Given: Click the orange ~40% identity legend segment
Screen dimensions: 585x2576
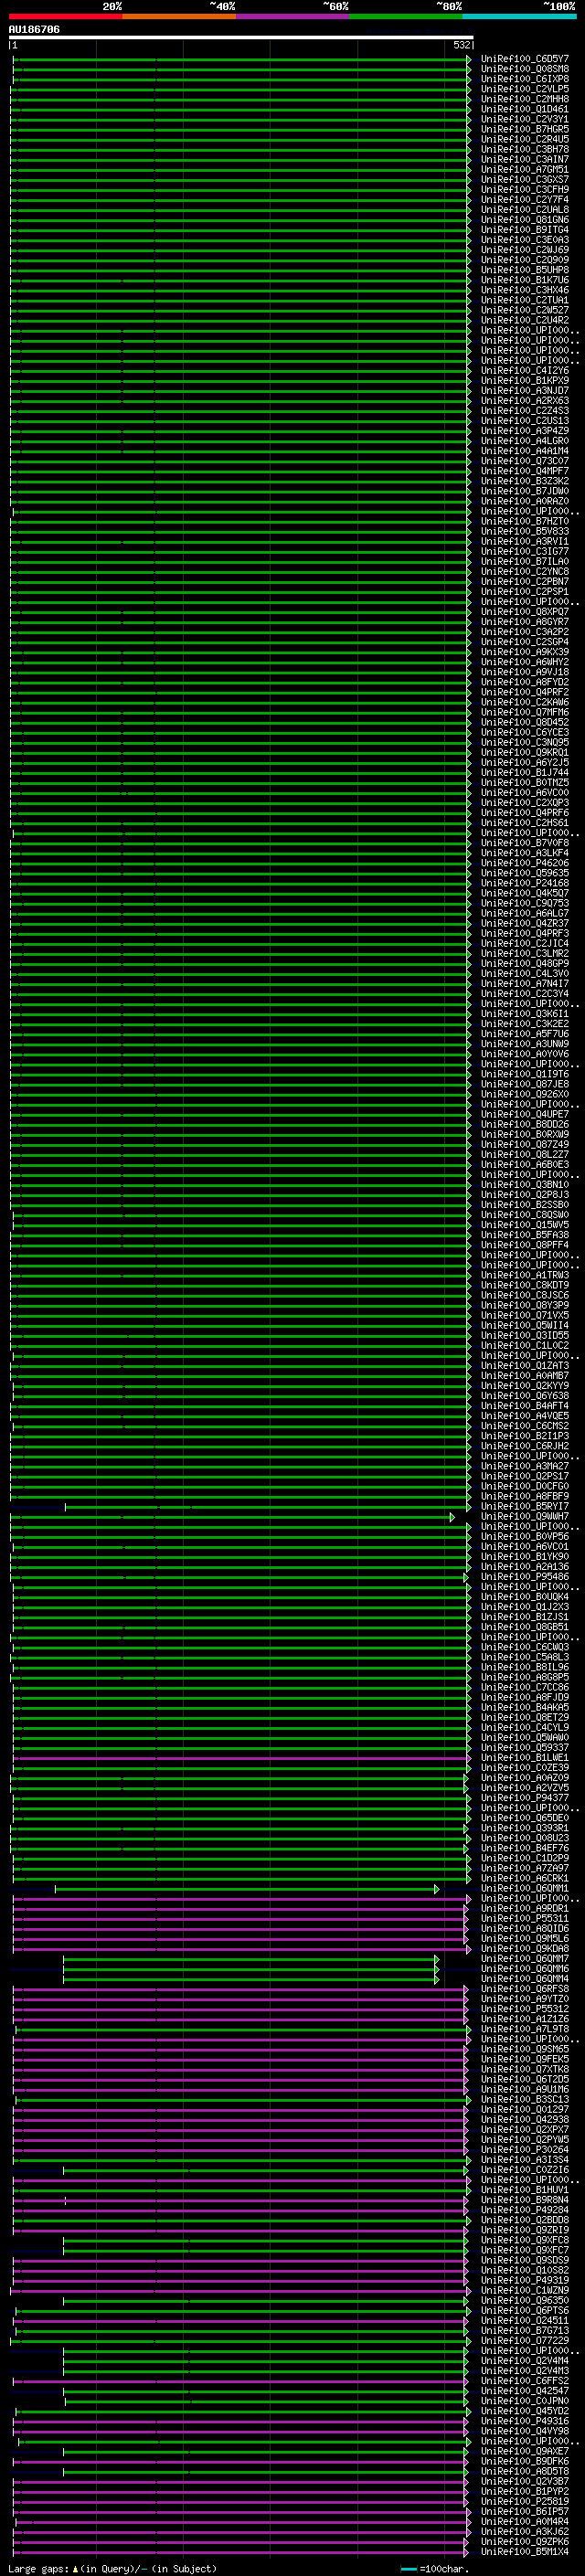Looking at the screenshot, I should [179, 17].
